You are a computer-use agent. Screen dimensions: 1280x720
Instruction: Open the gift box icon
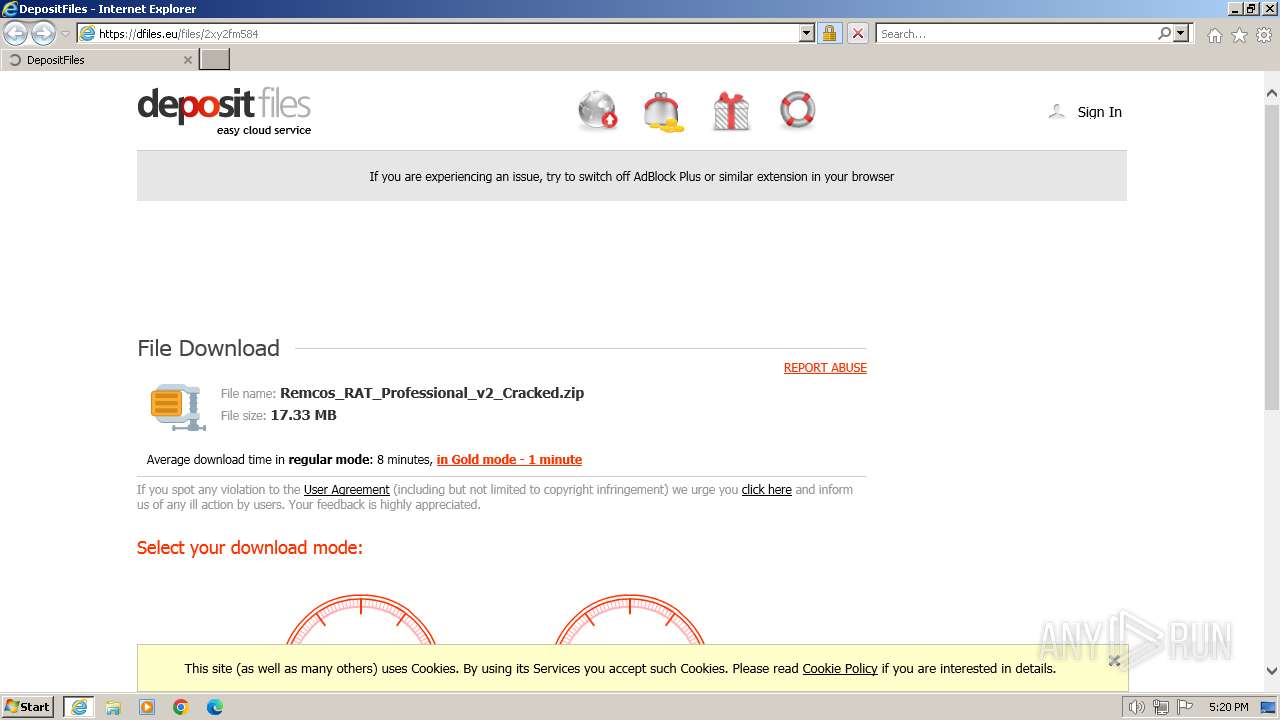tap(731, 111)
